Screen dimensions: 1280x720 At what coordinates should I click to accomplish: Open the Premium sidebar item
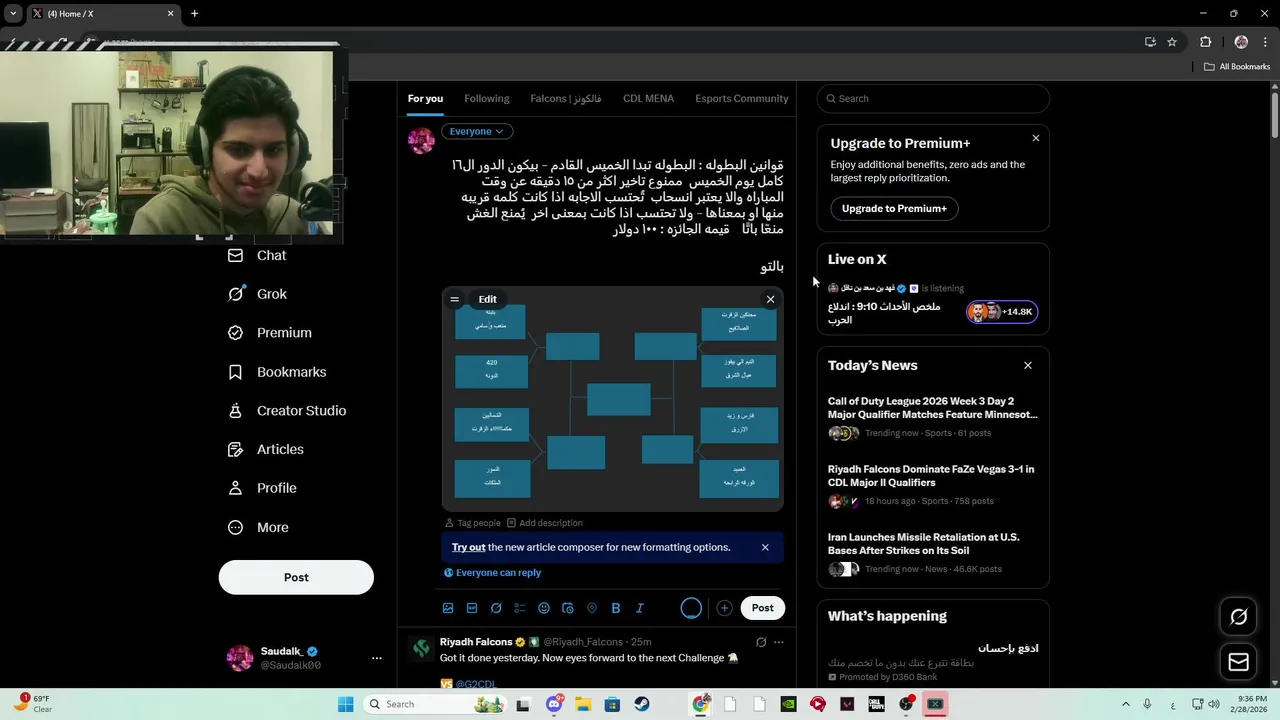(x=270, y=333)
